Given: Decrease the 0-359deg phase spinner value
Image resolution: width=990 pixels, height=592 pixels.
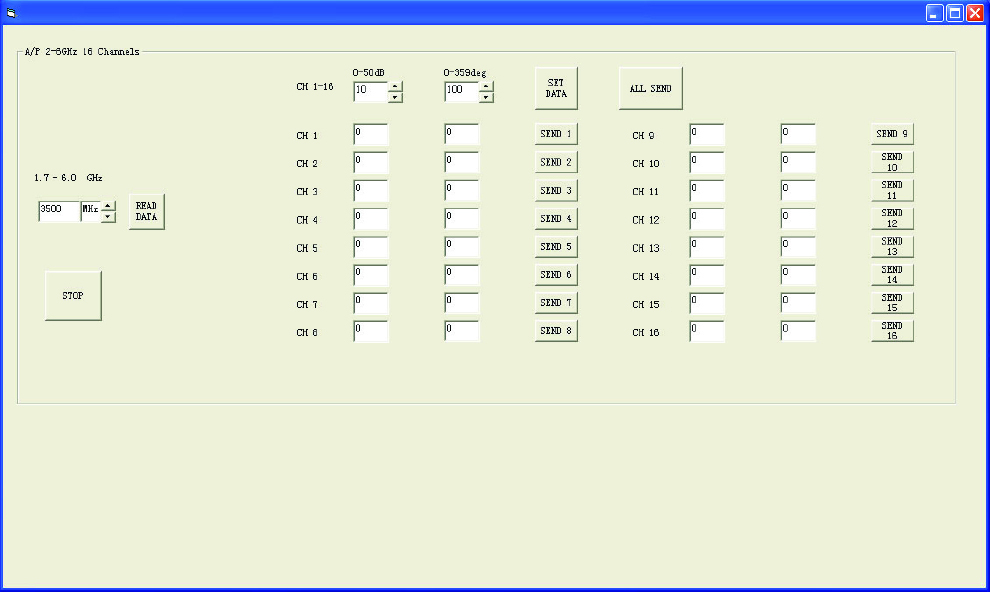Looking at the screenshot, I should [486, 97].
